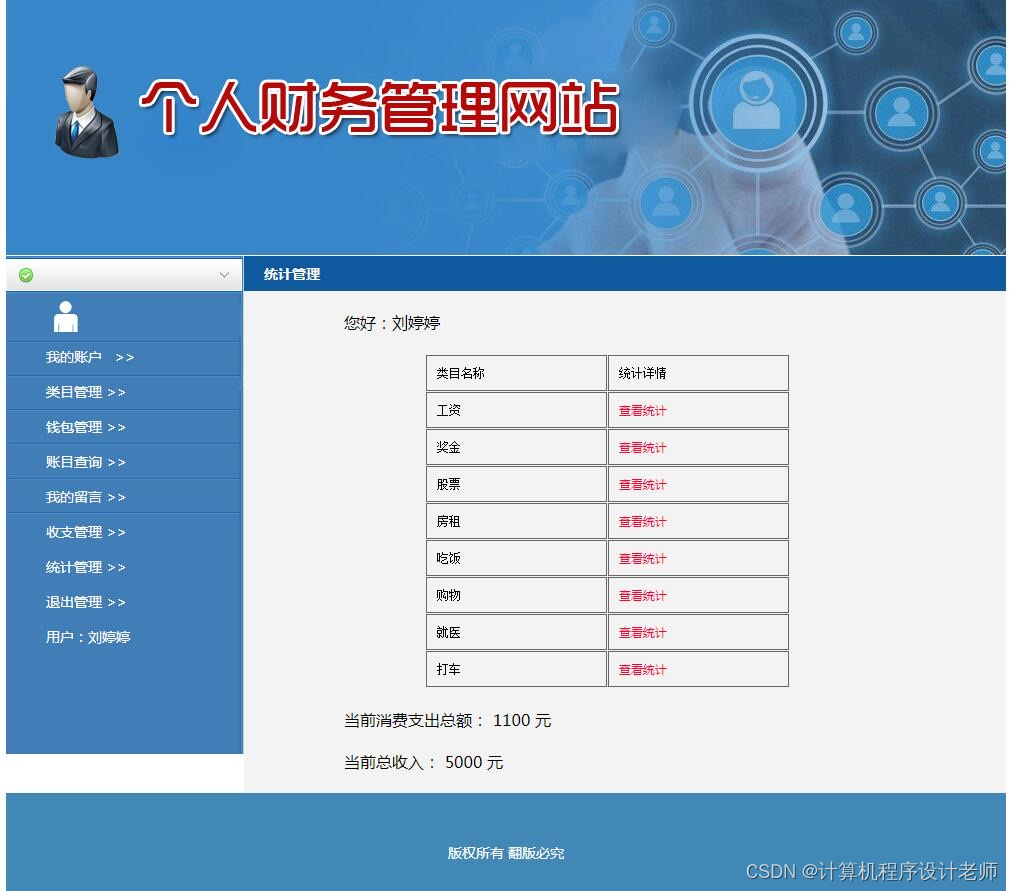Open 统计管理 in sidebar
This screenshot has height=891, width=1014.
85,566
